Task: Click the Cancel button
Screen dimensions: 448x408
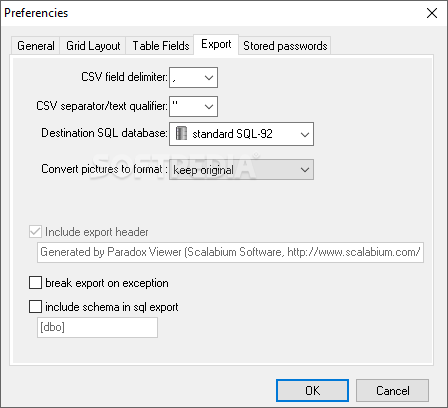Action: coord(392,390)
